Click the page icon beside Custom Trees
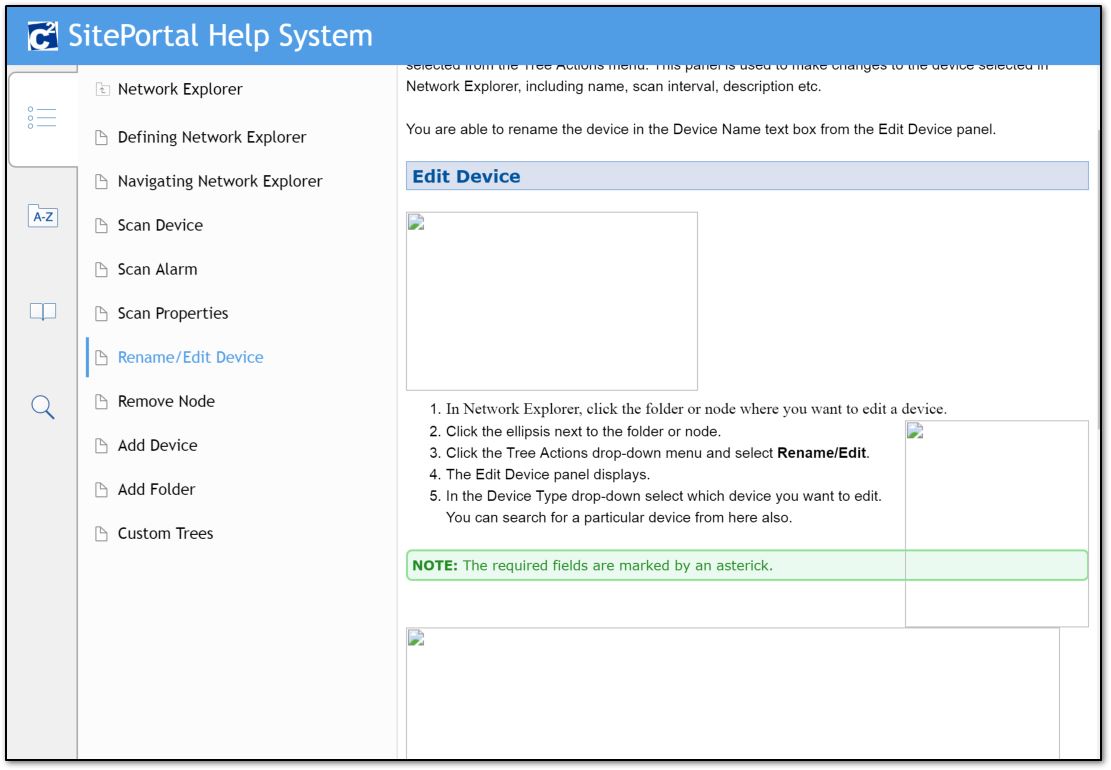 tap(102, 533)
